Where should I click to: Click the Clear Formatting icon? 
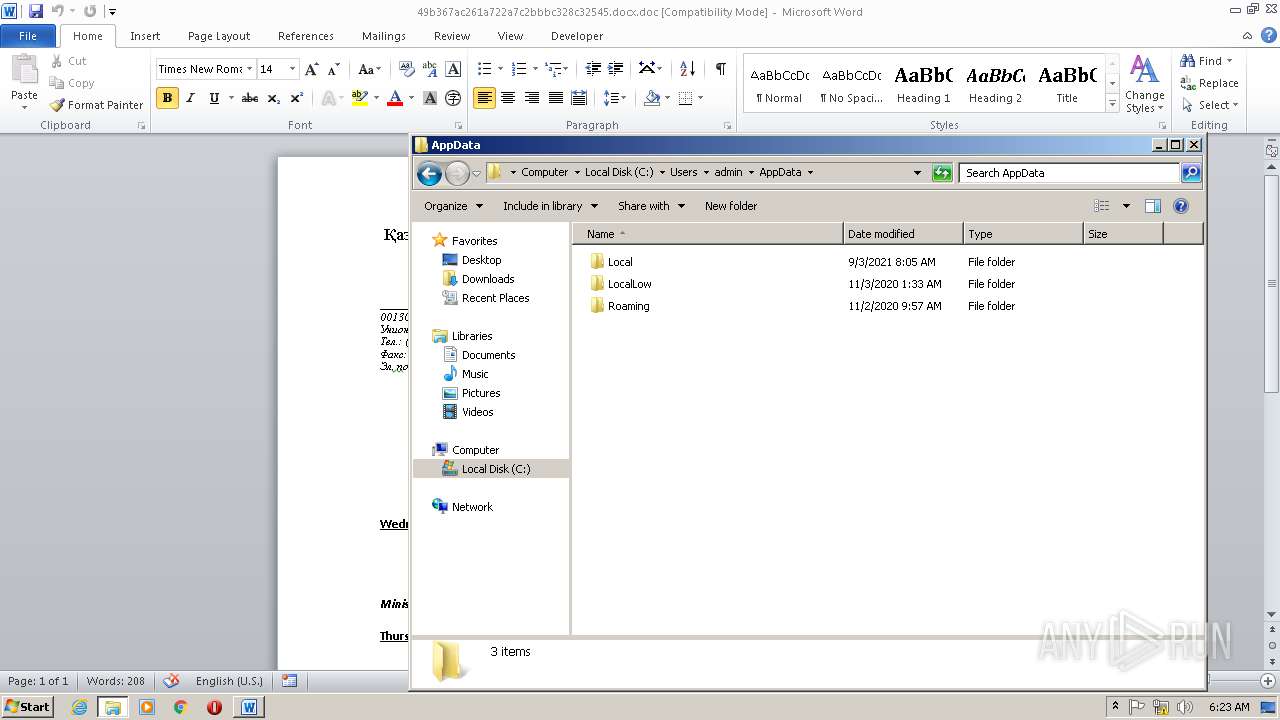click(406, 69)
